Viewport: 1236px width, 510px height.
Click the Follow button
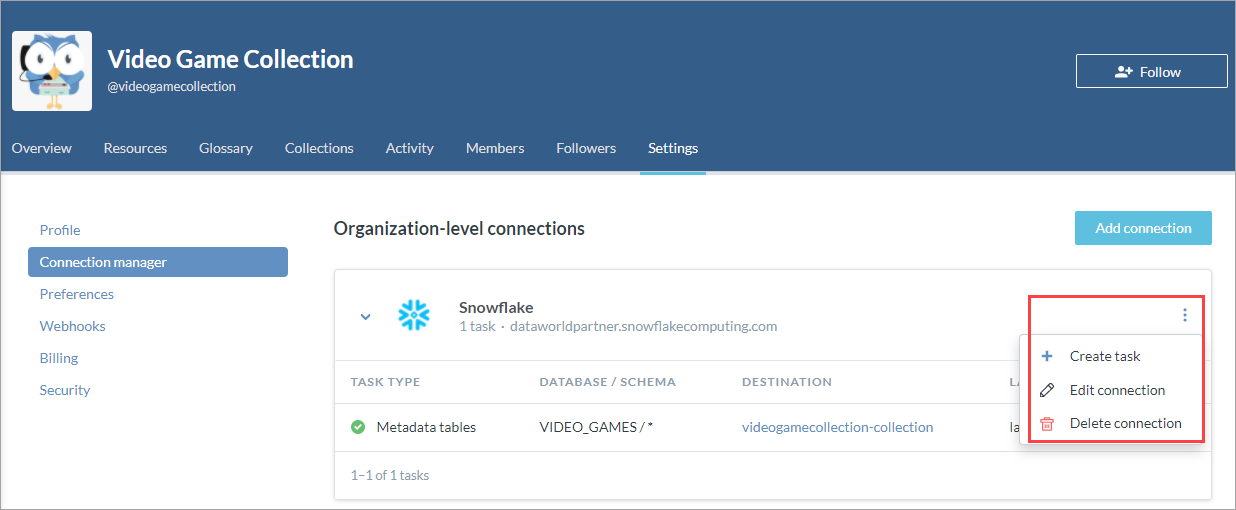(x=1151, y=72)
